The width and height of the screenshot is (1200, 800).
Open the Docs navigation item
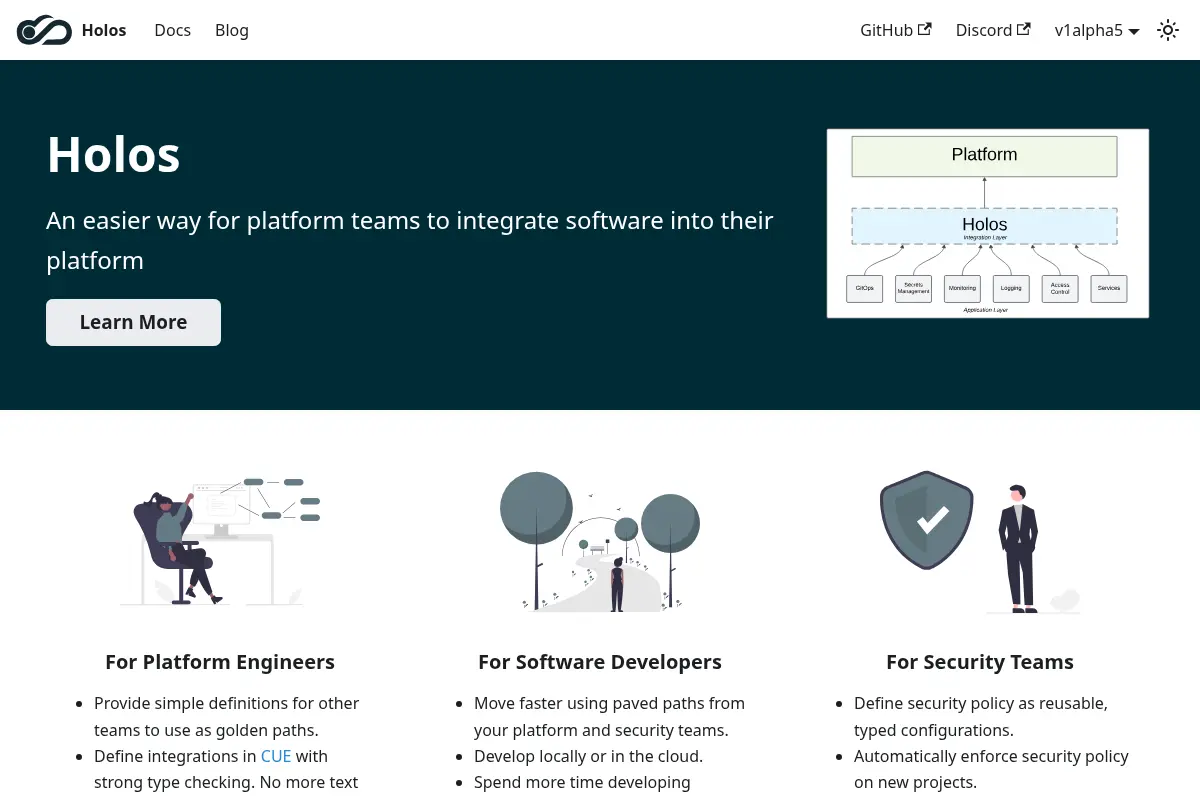point(172,30)
